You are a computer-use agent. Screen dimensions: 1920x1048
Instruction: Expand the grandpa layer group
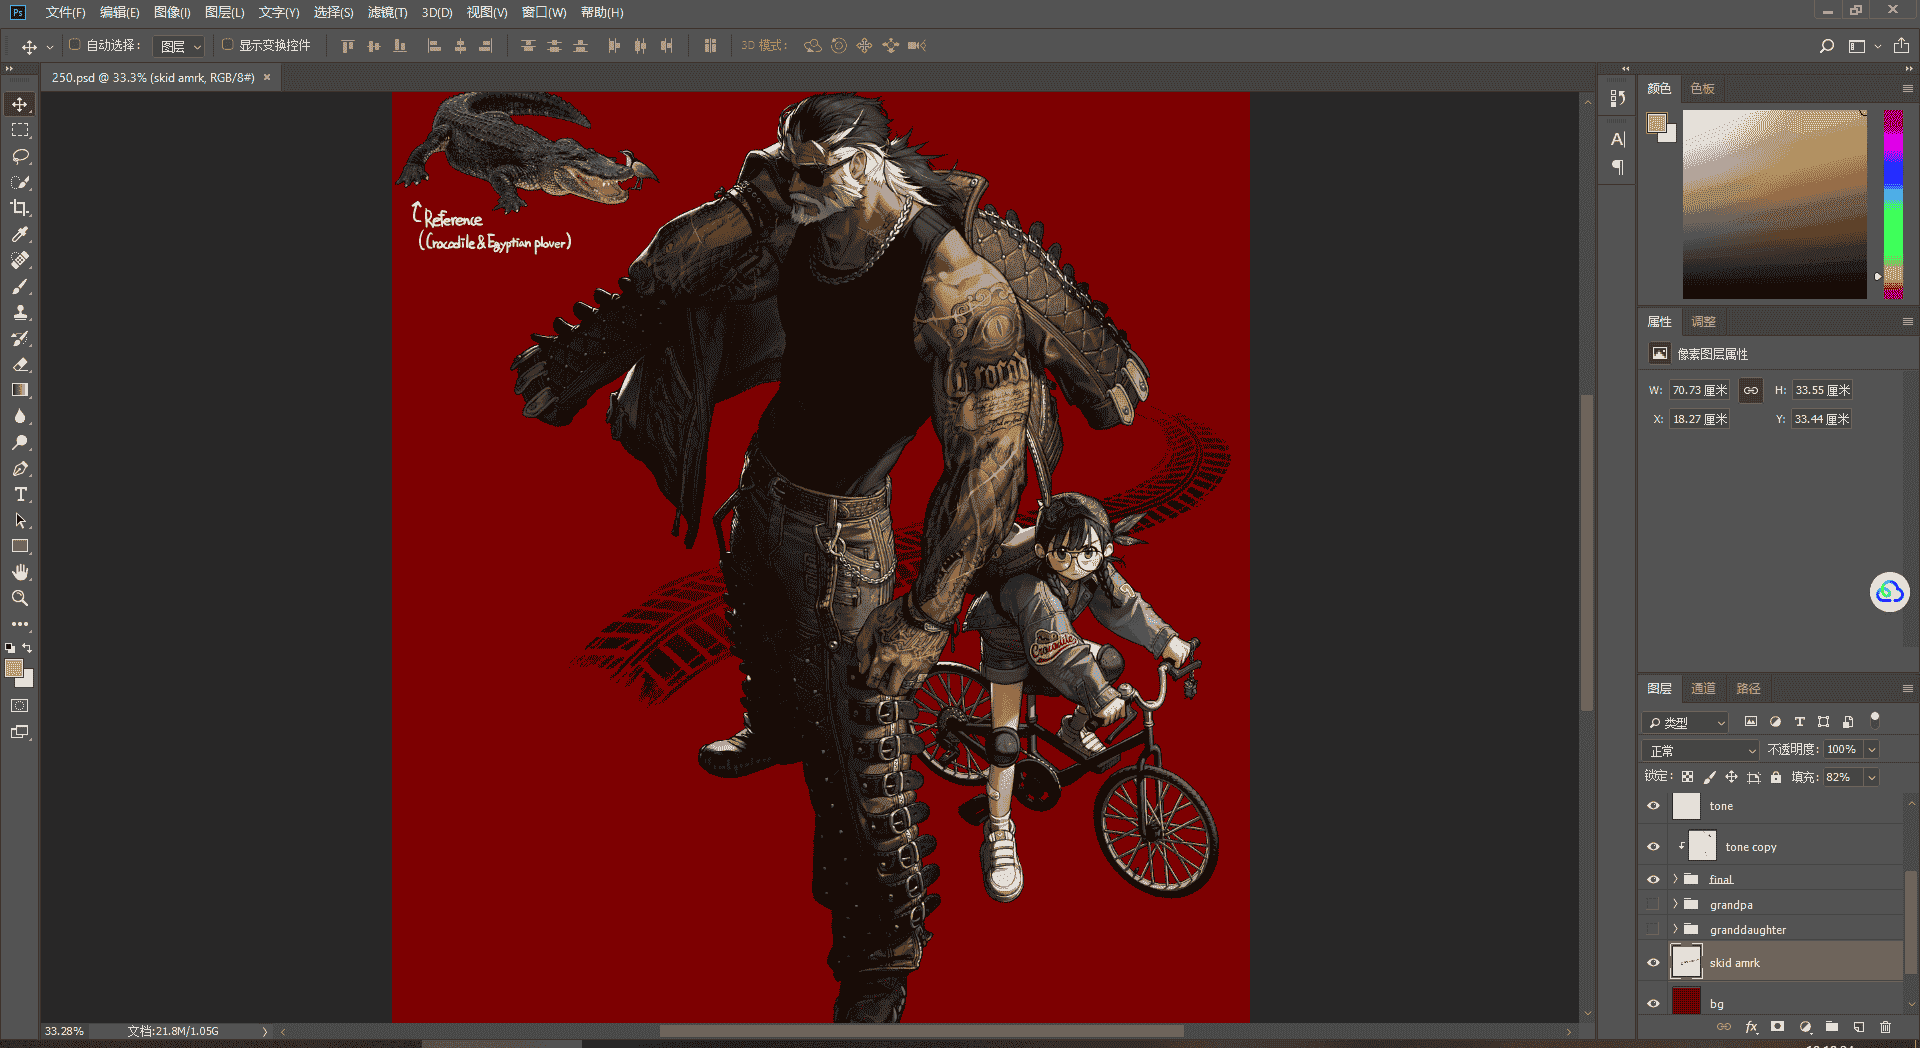pos(1675,904)
